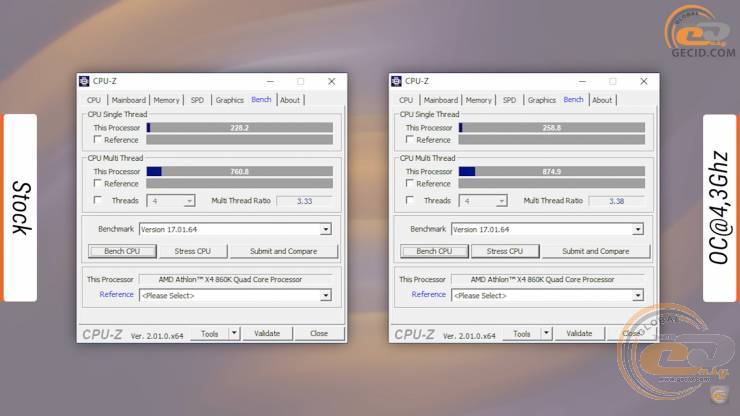This screenshot has height=416, width=740.
Task: Click Multi Thread Ratio value 3.38 in right window
Action: point(616,201)
